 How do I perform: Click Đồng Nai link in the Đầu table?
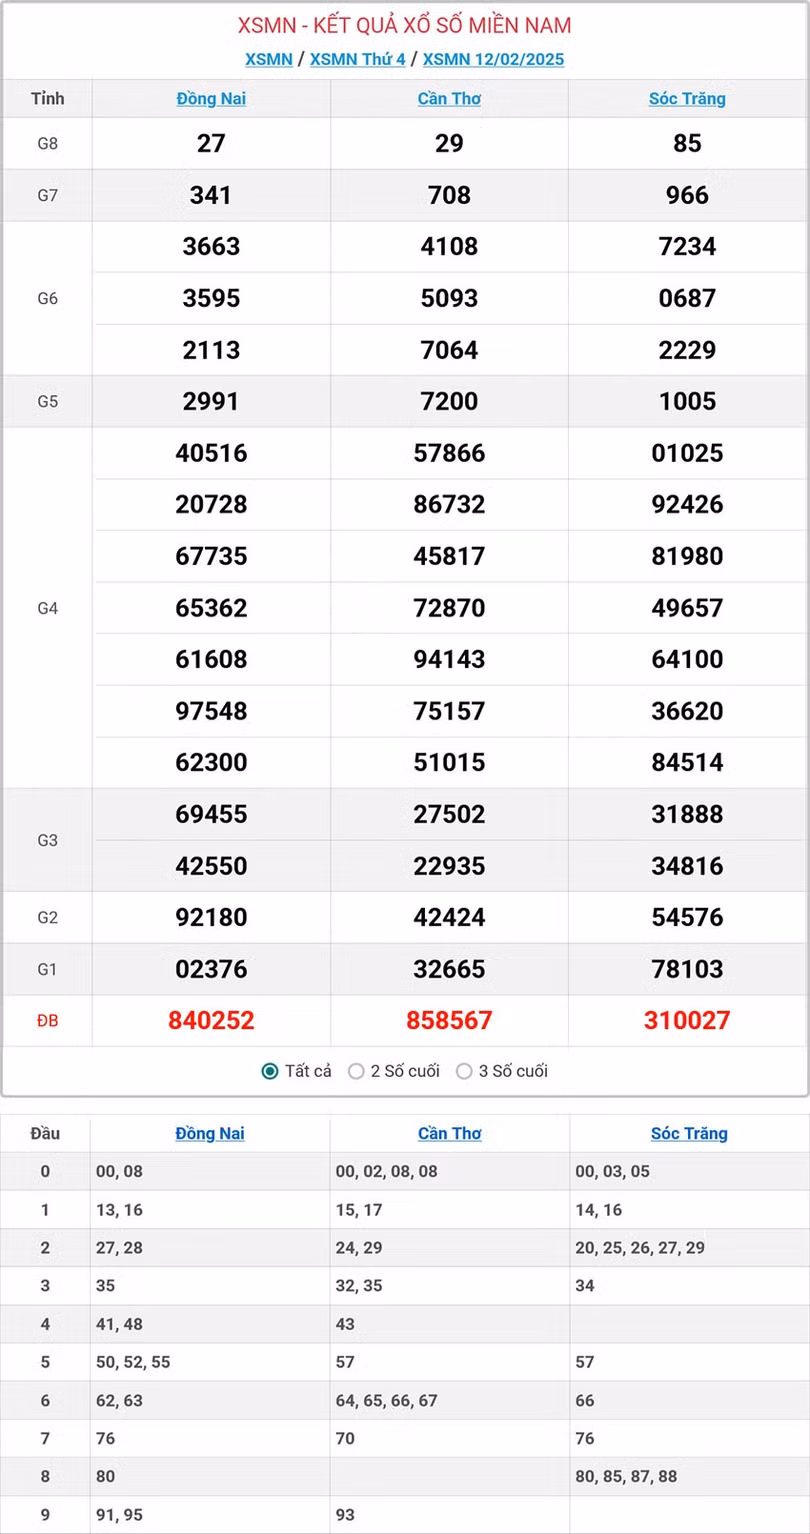pos(210,1133)
